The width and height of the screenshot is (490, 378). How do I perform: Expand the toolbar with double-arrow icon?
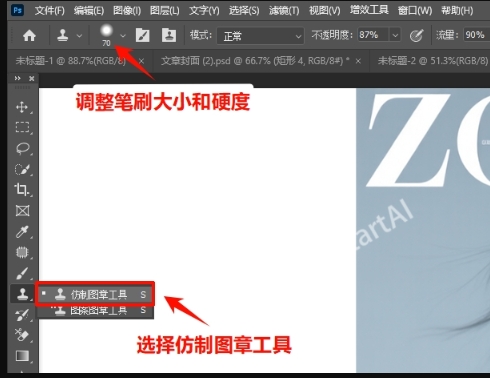pyautogui.click(x=17, y=78)
